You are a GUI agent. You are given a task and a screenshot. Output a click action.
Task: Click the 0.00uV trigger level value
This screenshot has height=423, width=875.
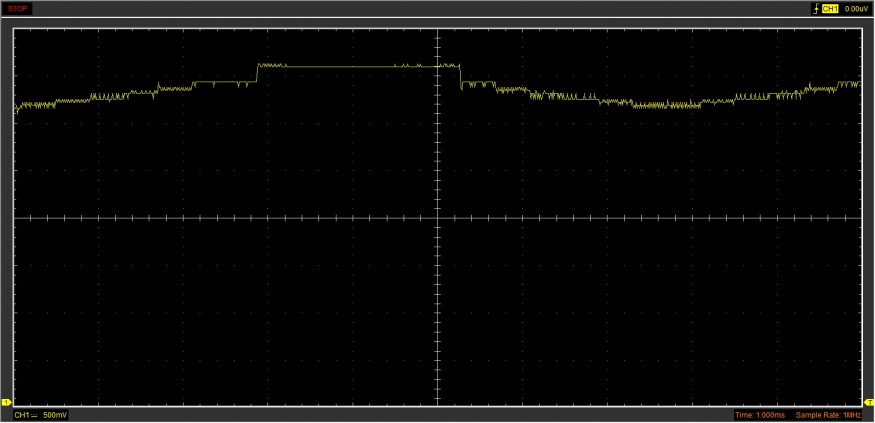click(x=855, y=9)
